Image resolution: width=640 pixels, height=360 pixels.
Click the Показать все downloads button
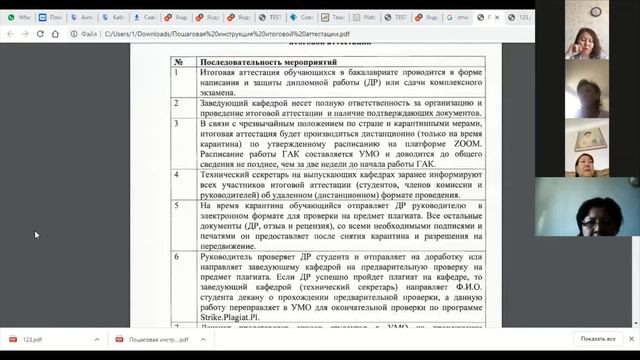coord(598,339)
